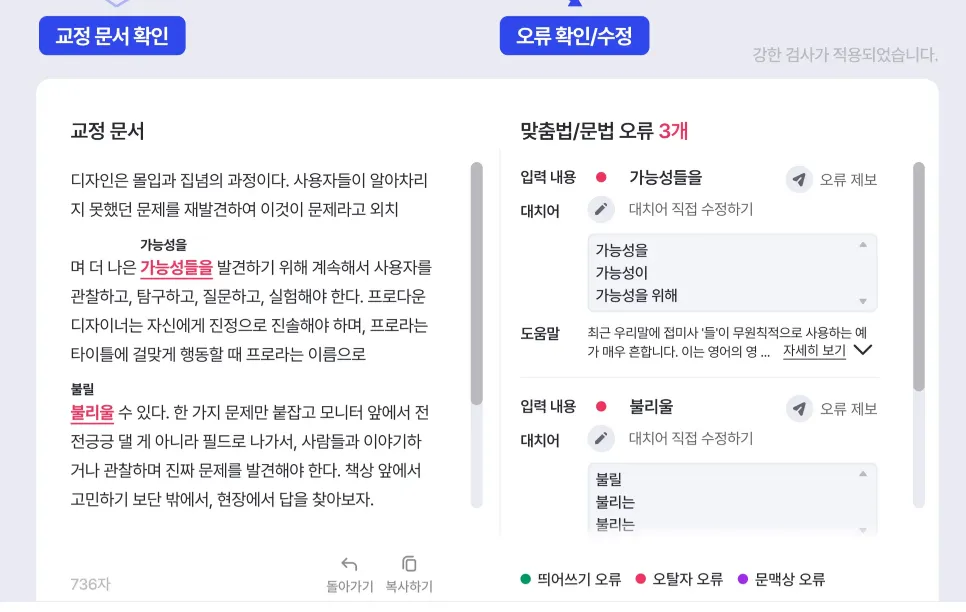Expand help text with 자세히 보기 chevron

coord(863,351)
